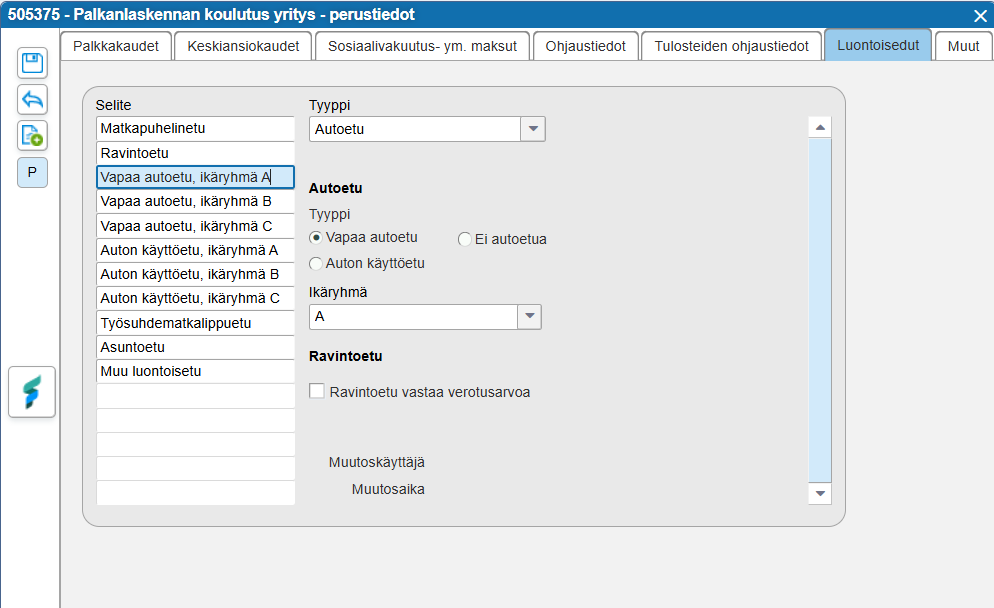Go to Sosiaalivakuutus- ym. maksut tab
Screen dimensions: 994x608
point(422,46)
